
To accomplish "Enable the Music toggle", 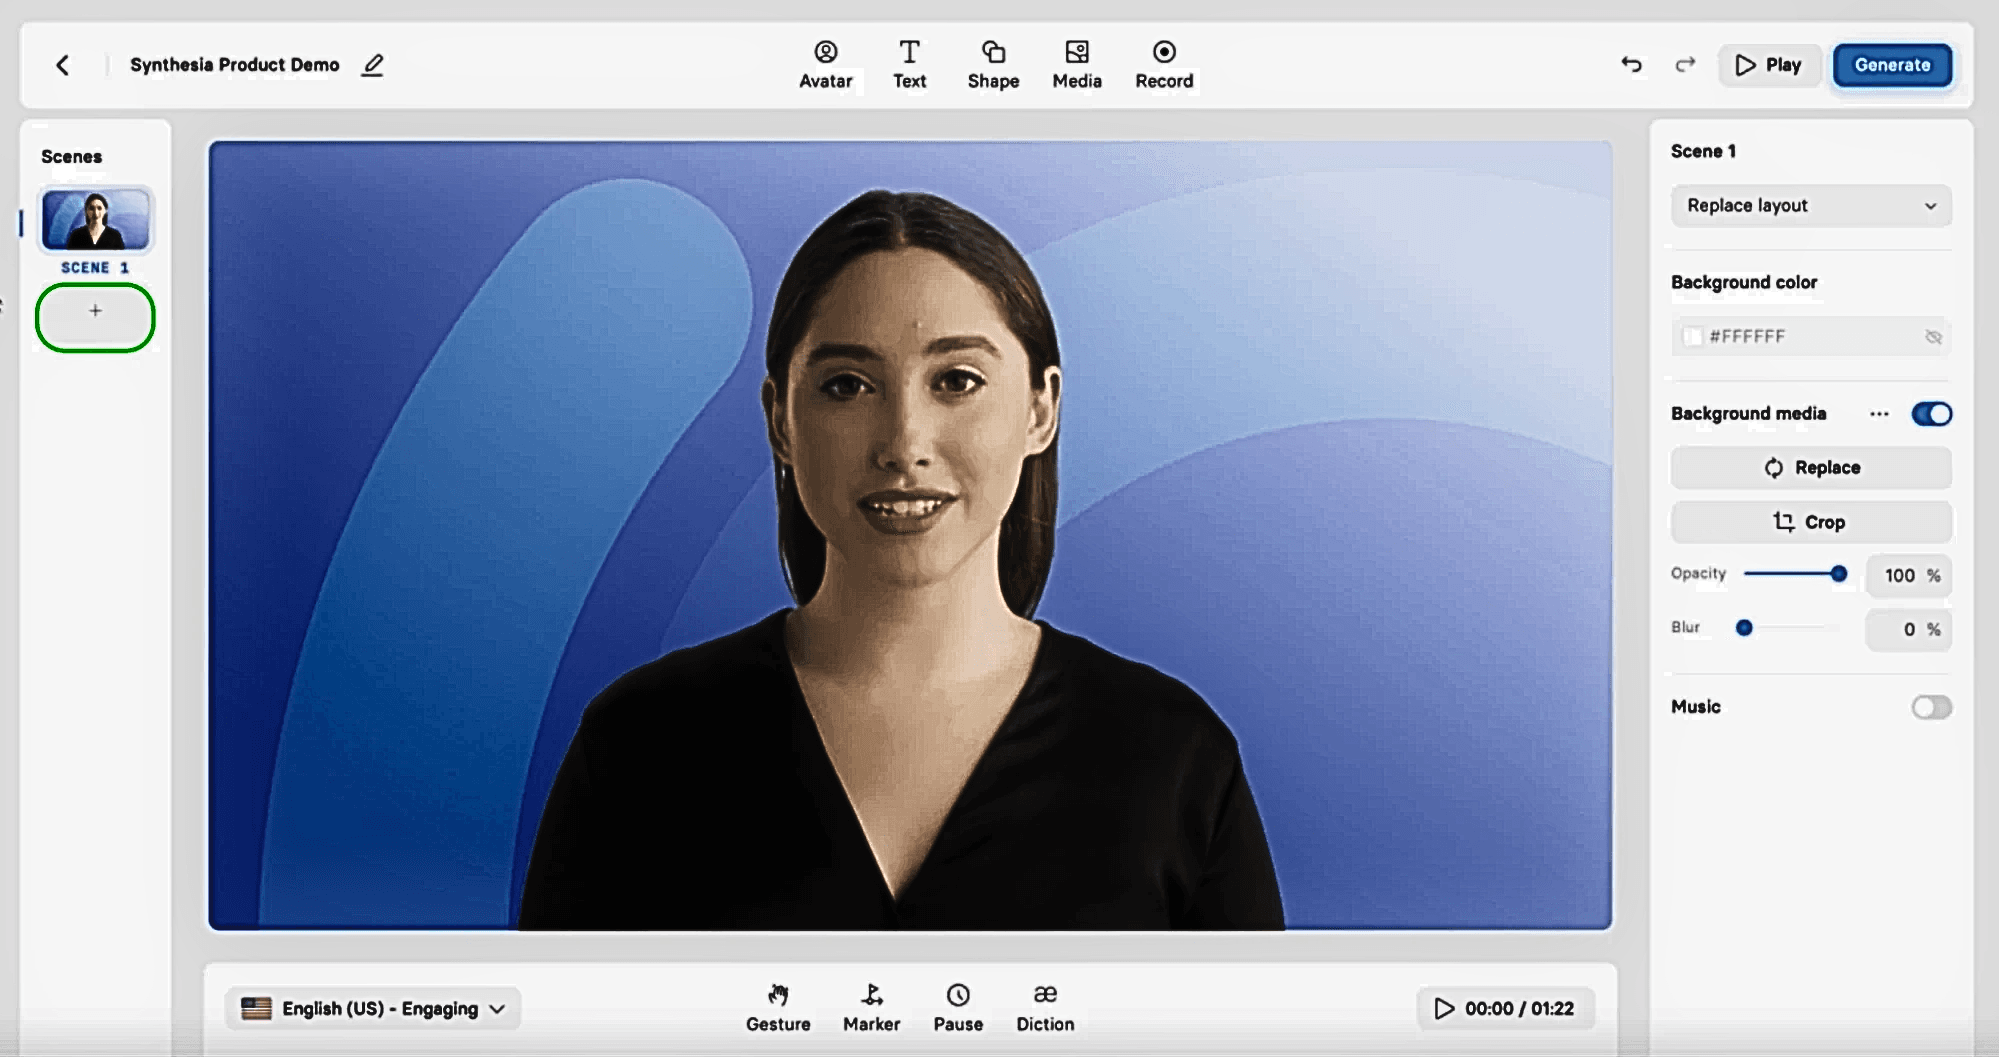I will point(1931,708).
